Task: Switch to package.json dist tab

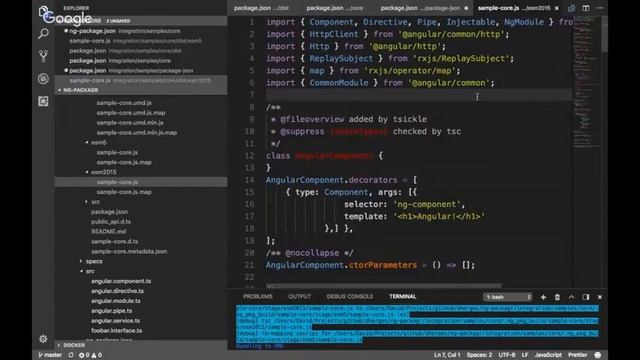Action: coord(261,8)
